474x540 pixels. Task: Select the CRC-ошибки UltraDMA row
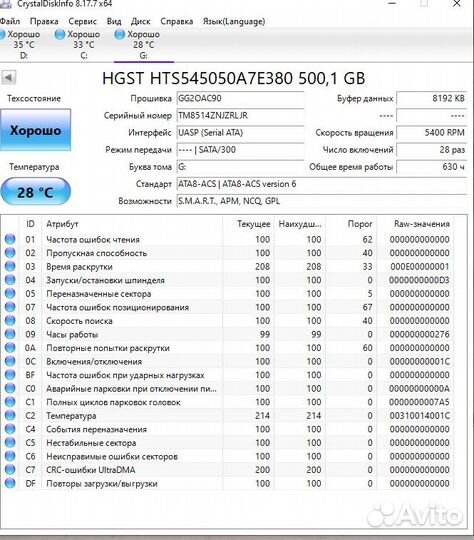coord(227,470)
